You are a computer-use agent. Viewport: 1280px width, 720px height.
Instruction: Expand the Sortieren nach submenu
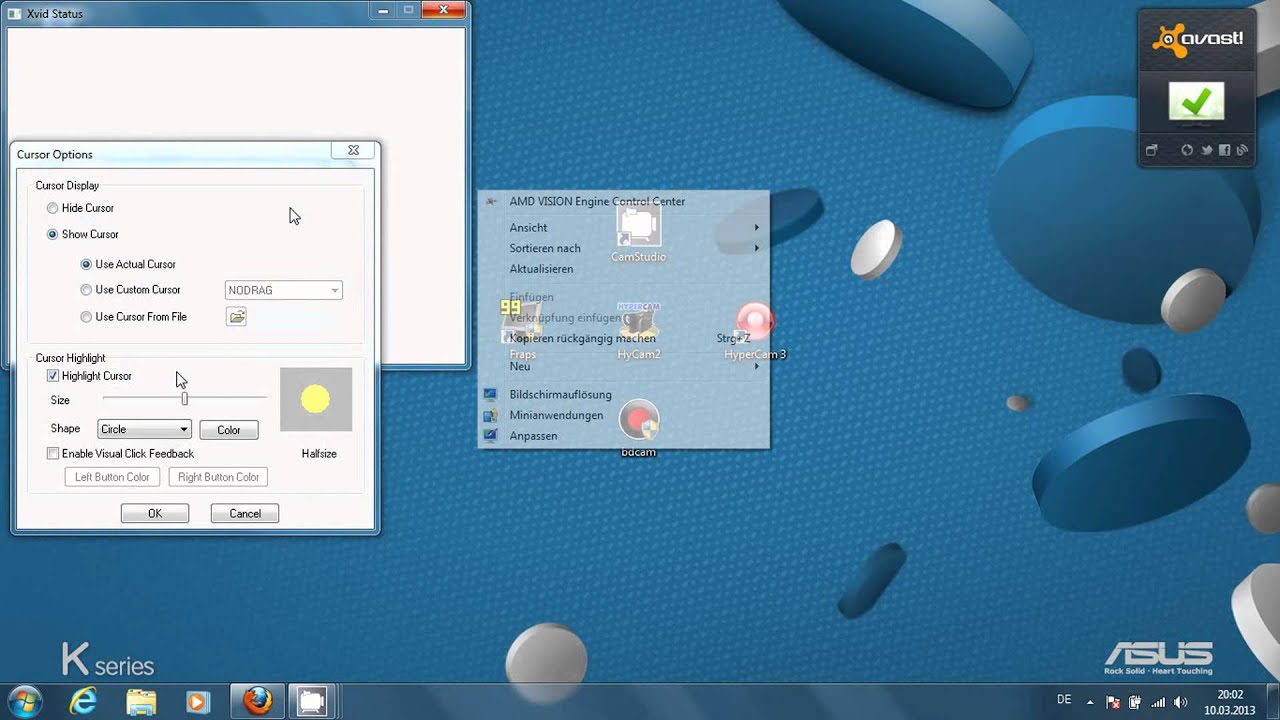click(624, 248)
